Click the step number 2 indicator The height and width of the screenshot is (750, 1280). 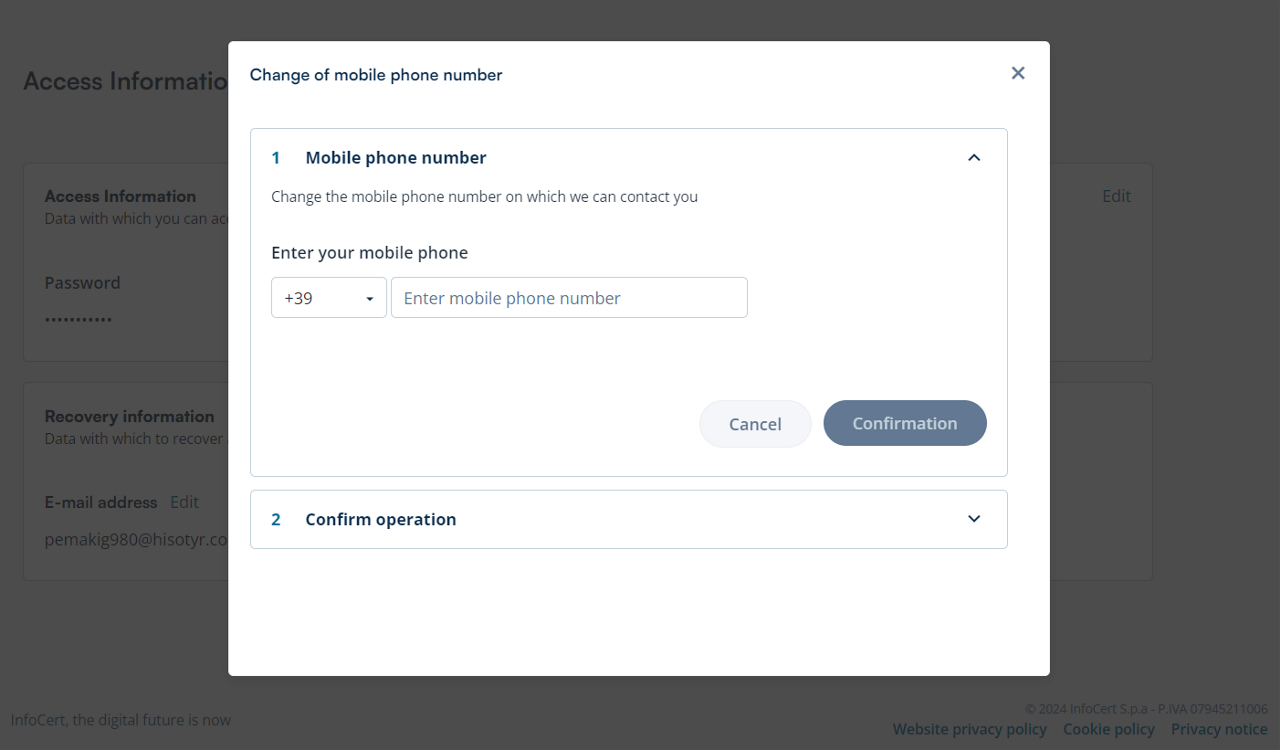[x=276, y=519]
